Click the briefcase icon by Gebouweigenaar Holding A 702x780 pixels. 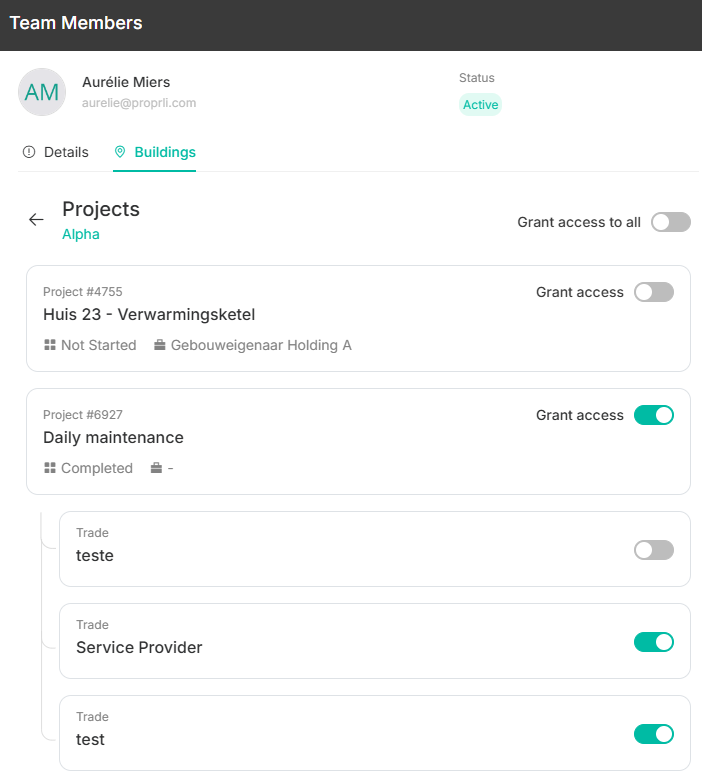point(159,345)
